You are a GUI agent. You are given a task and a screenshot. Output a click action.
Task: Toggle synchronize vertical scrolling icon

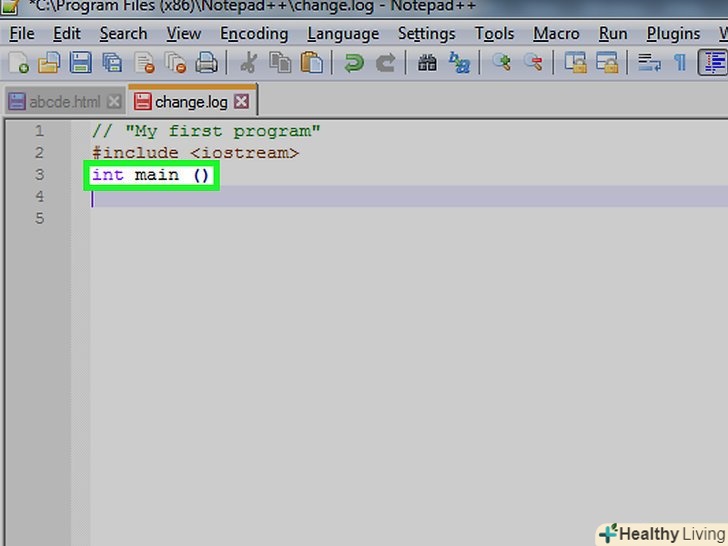575,63
